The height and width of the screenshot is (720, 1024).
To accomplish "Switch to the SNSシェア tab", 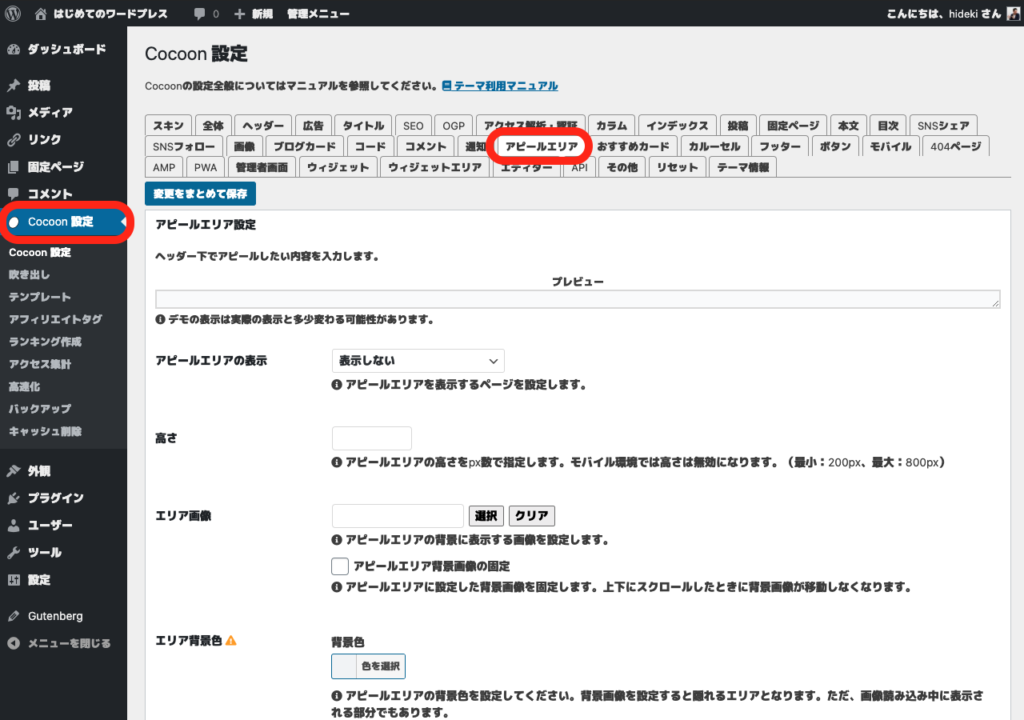I will click(x=943, y=125).
